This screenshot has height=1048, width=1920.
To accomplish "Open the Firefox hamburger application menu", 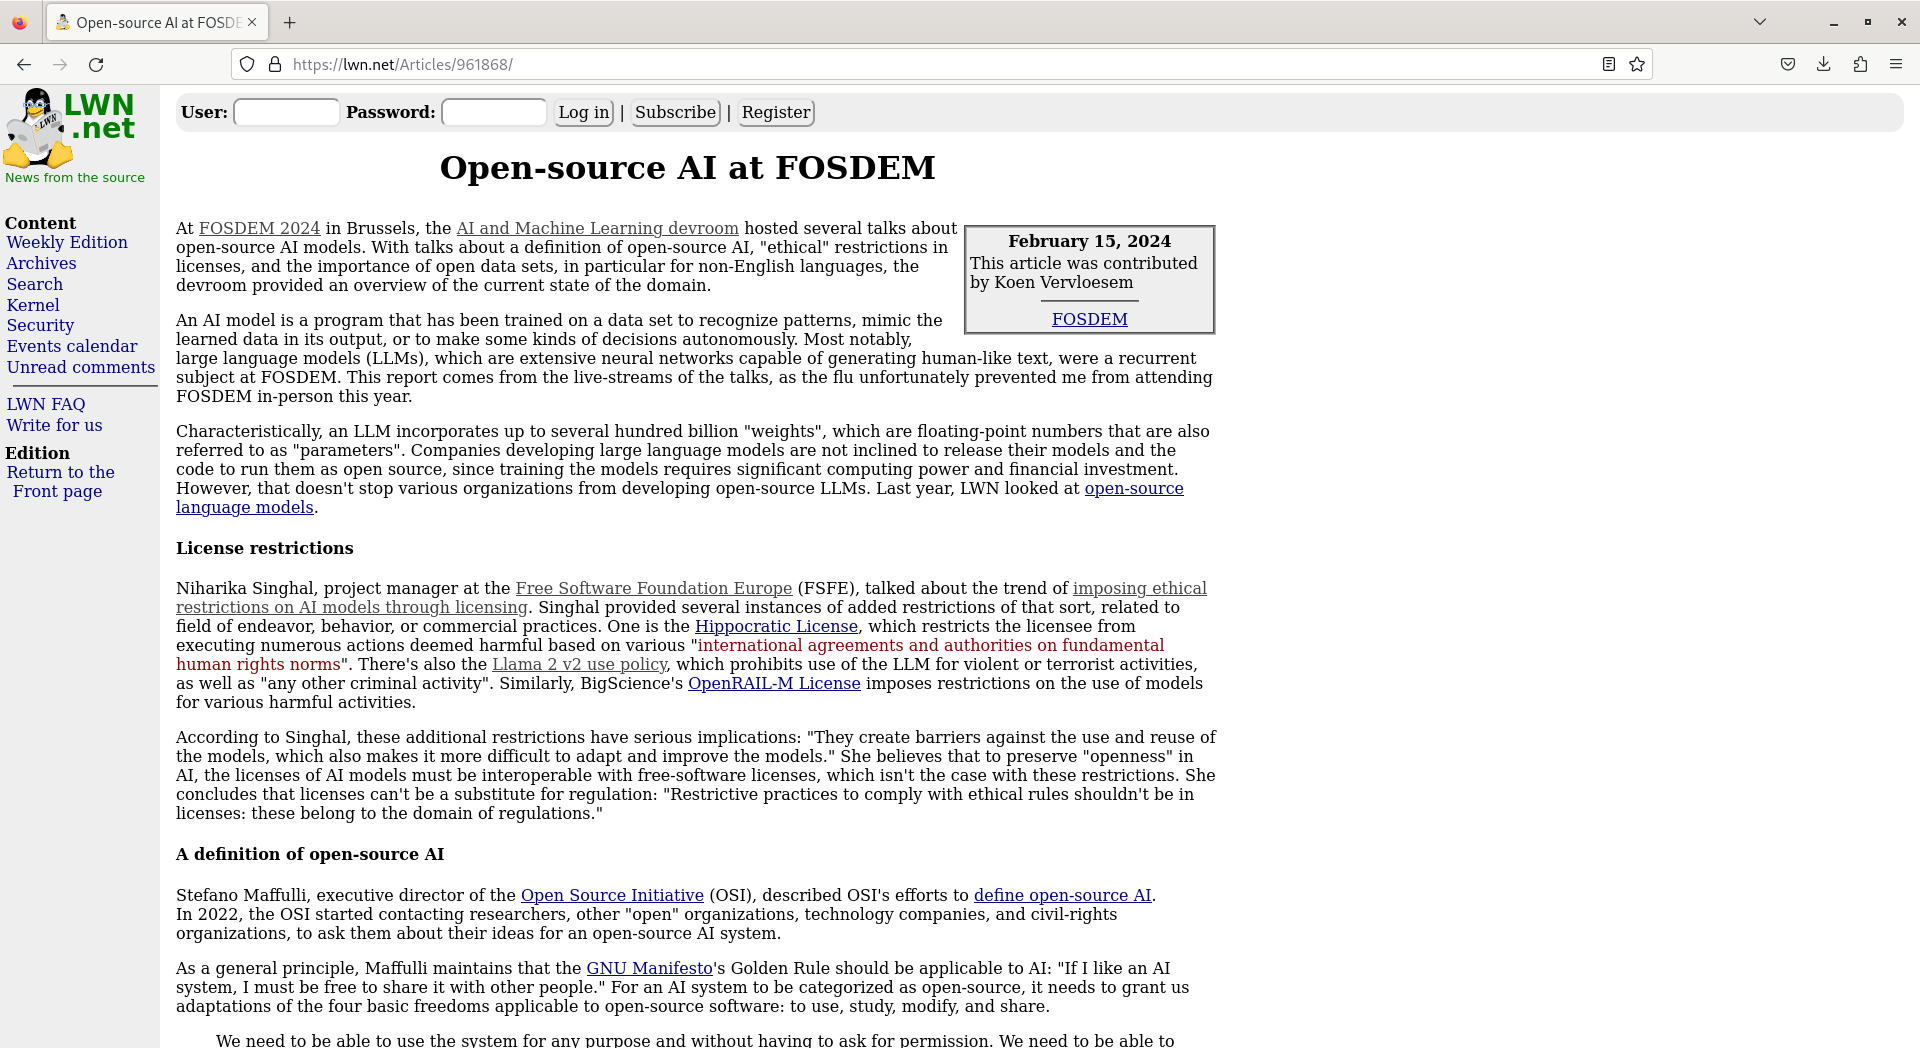I will pyautogui.click(x=1896, y=64).
